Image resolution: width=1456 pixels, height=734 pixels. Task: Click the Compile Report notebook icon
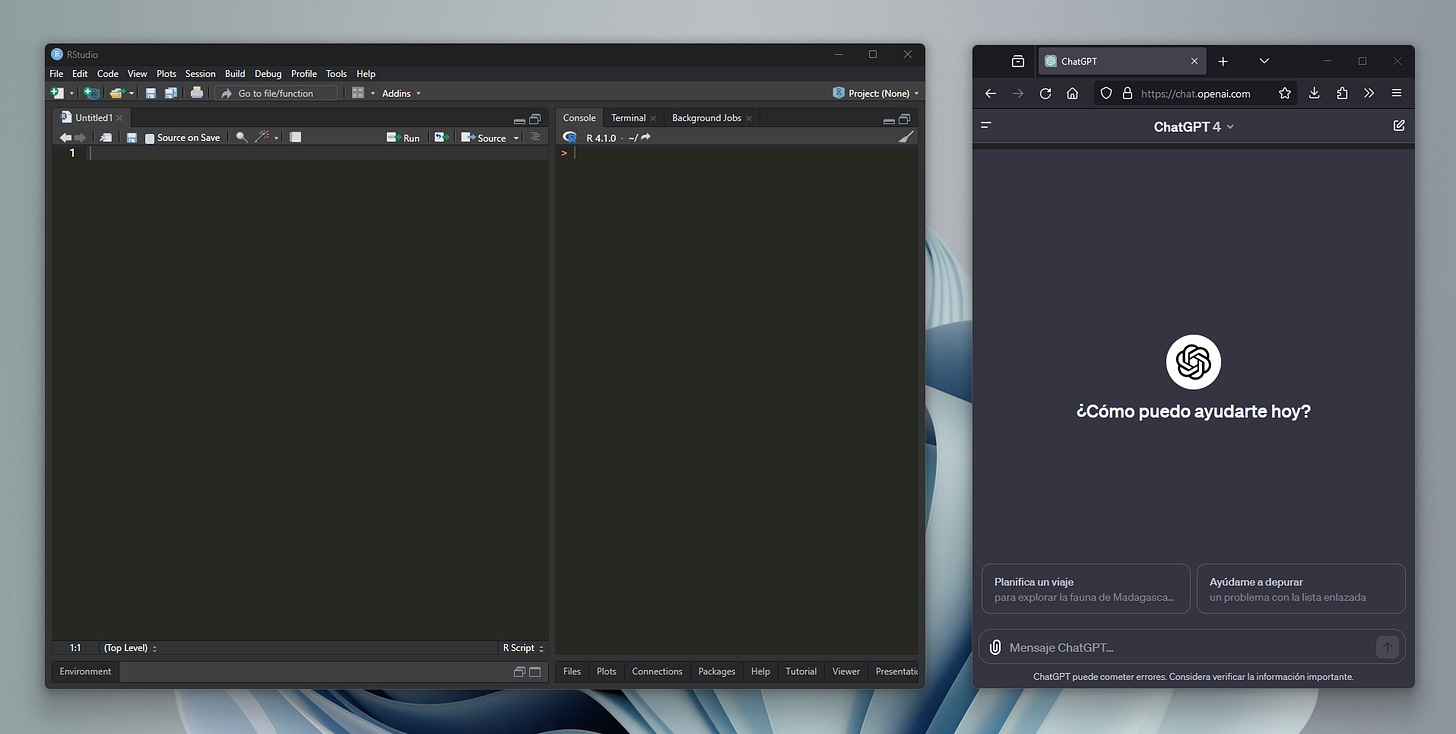pos(295,137)
